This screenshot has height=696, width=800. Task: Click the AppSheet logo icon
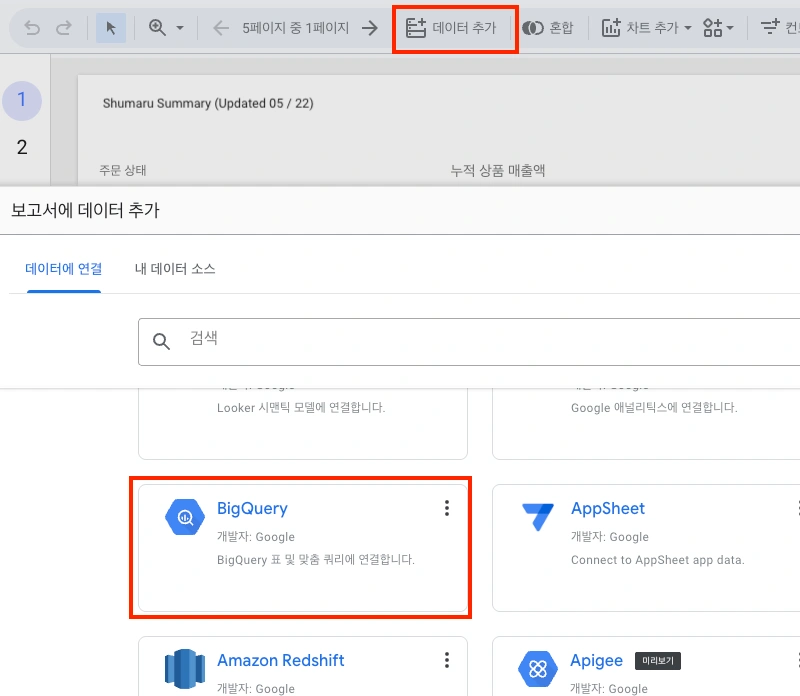pos(539,517)
